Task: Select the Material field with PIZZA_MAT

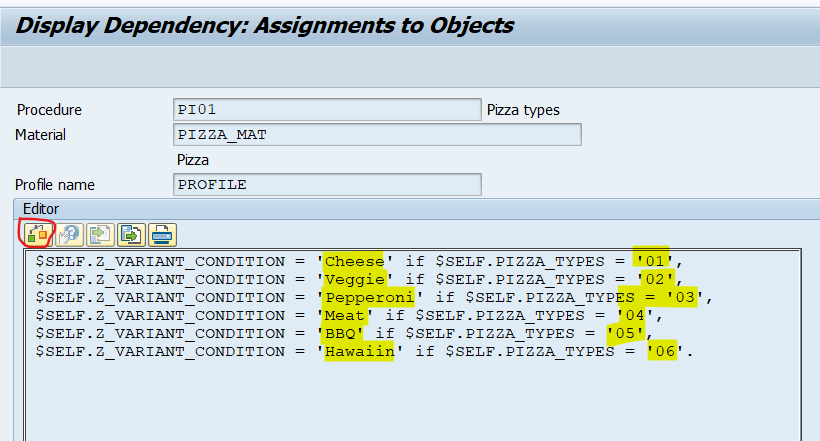Action: click(x=377, y=135)
